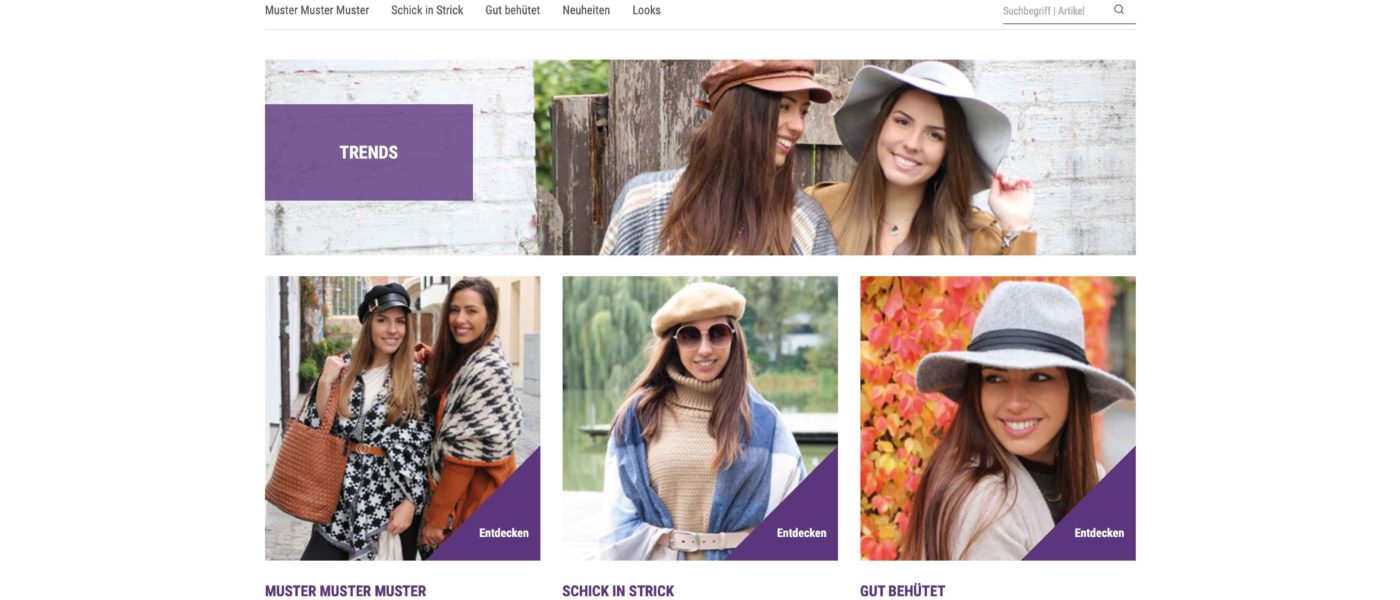Open the two-women houndstooth poncho thumbnail
The width and height of the screenshot is (1400, 600).
pos(402,400)
